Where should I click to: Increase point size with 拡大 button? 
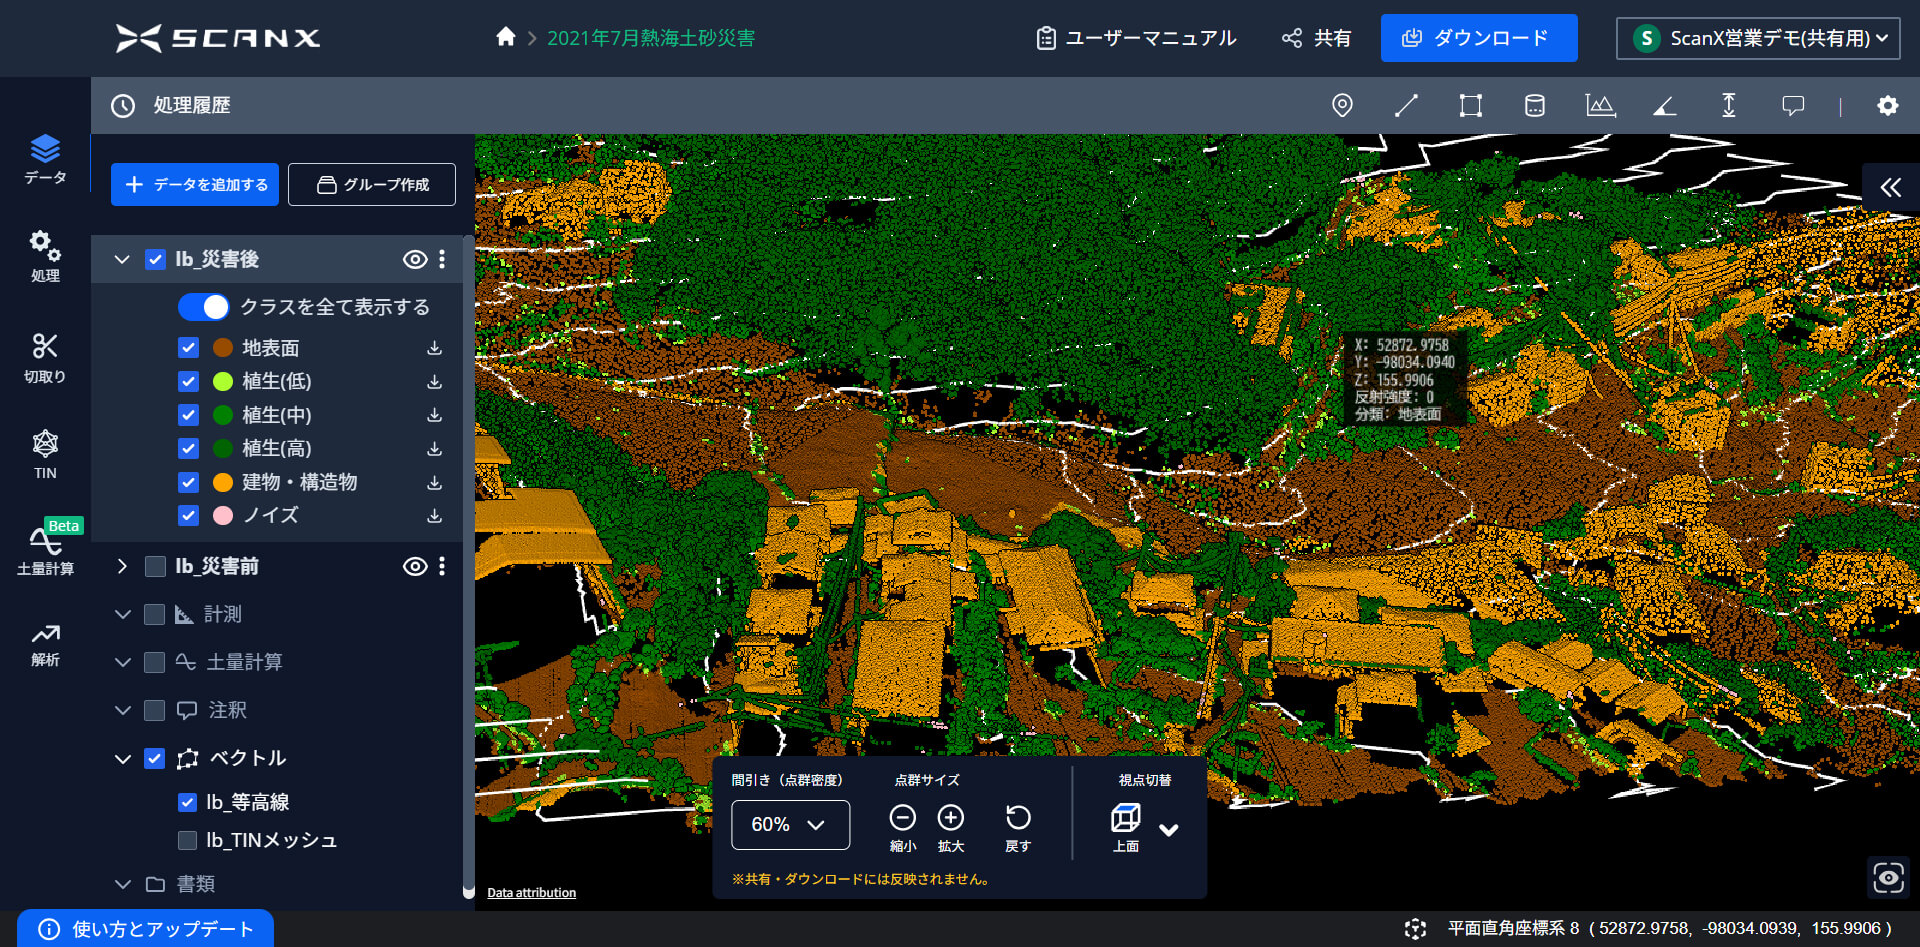pos(950,818)
